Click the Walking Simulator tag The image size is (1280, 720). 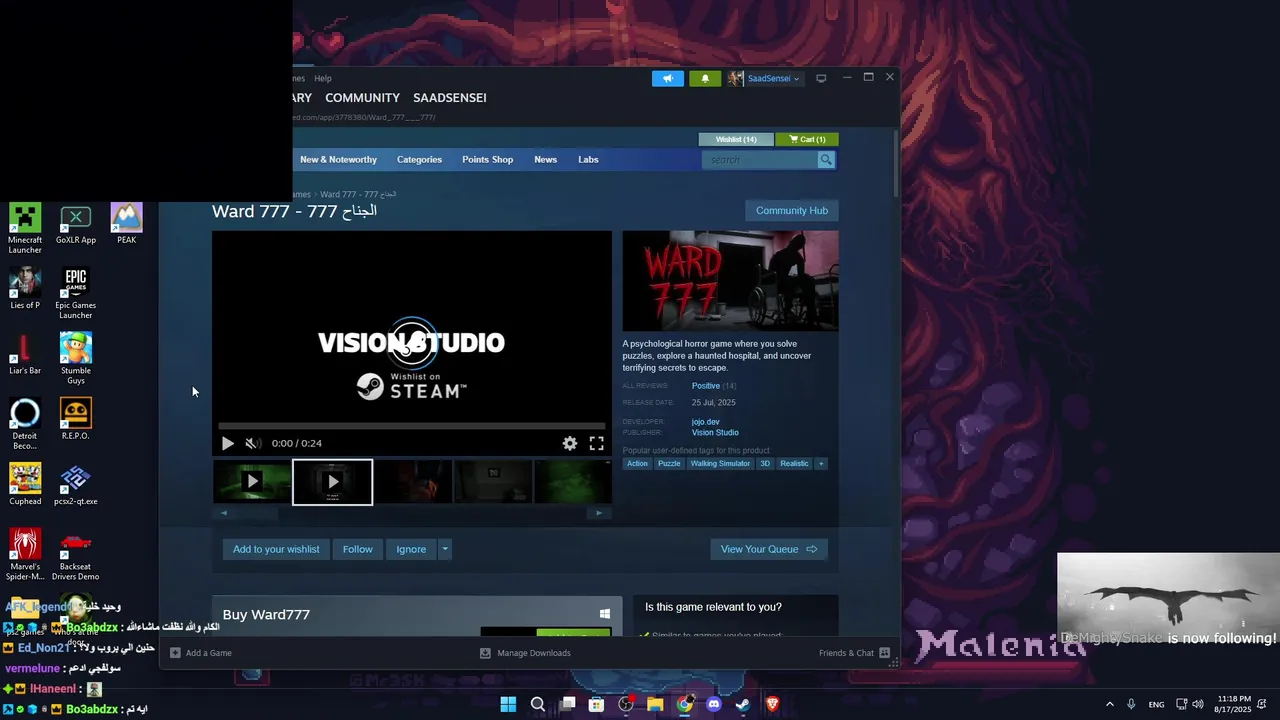click(720, 464)
